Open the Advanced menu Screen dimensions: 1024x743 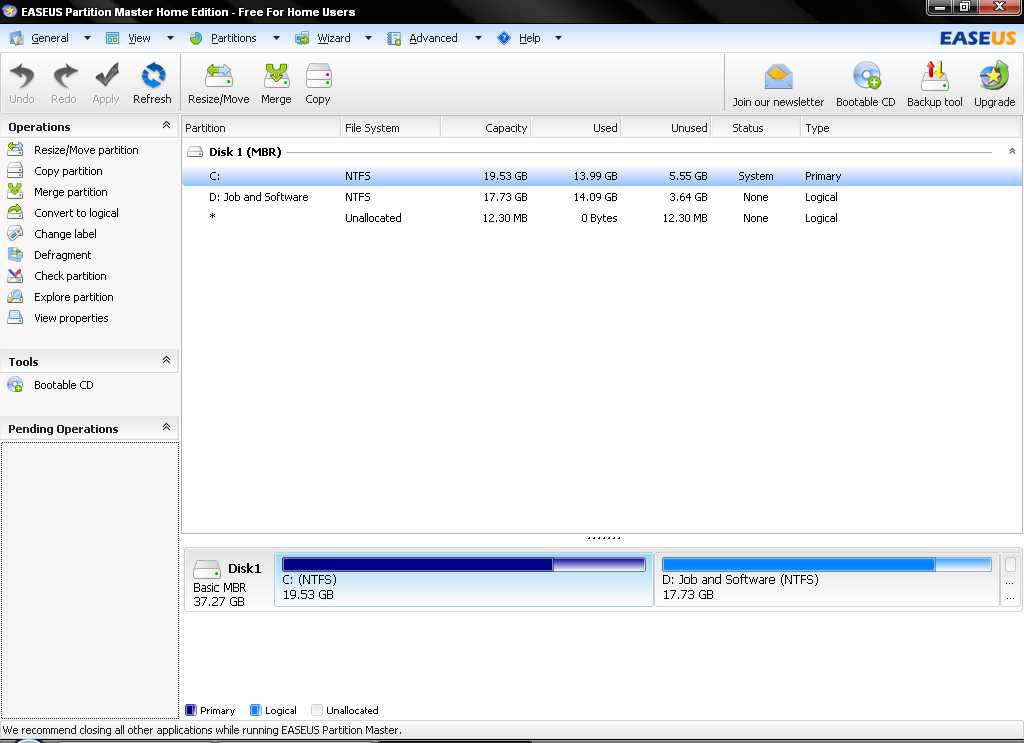tap(433, 38)
